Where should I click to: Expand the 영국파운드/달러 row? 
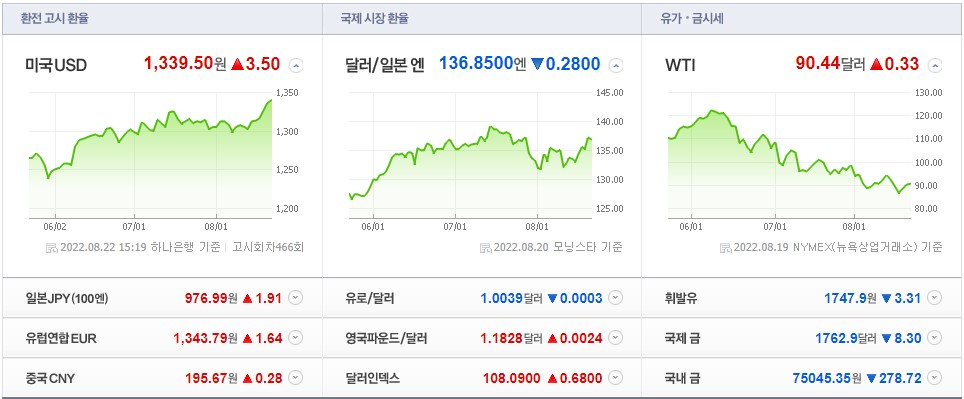click(615, 338)
